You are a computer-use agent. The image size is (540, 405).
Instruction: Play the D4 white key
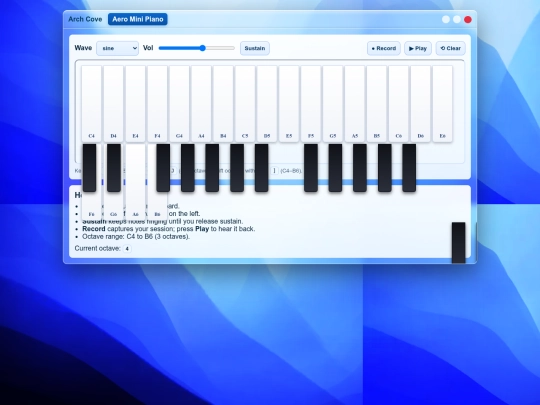coord(113,104)
